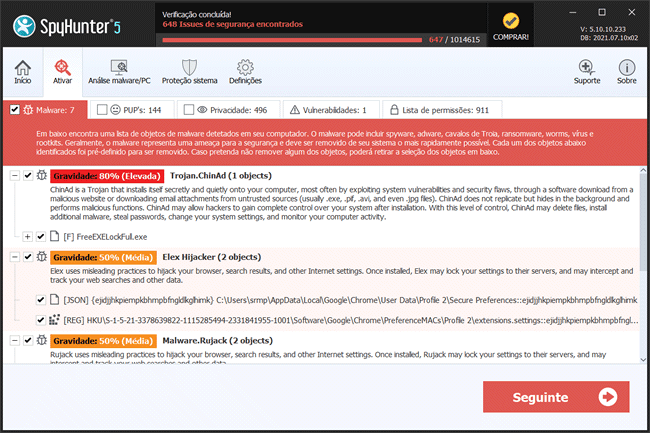Click '648 Issues de segurança encontrados' text
This screenshot has height=433, width=650.
click(233, 24)
